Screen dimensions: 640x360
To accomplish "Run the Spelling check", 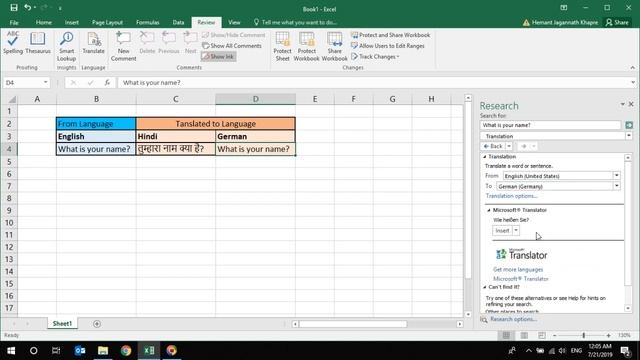I will pyautogui.click(x=13, y=42).
